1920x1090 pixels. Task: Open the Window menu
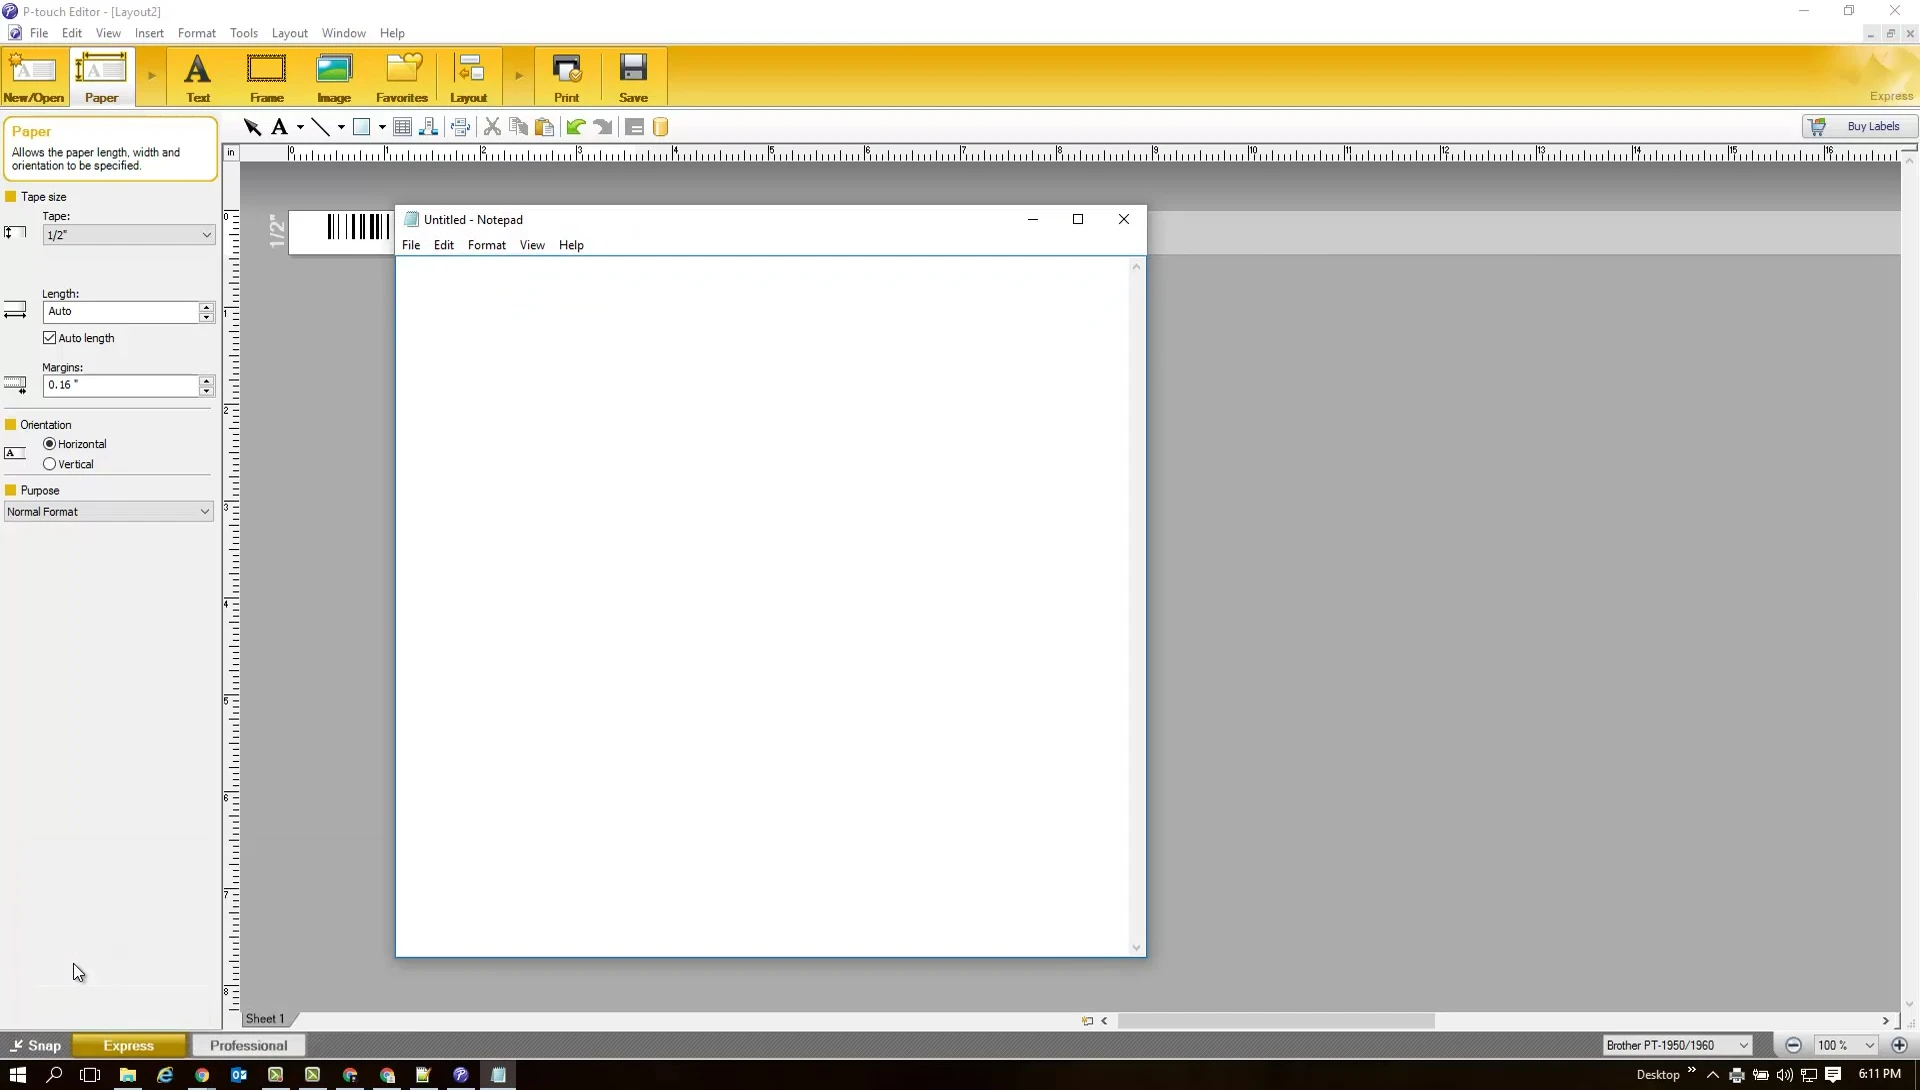click(x=343, y=33)
